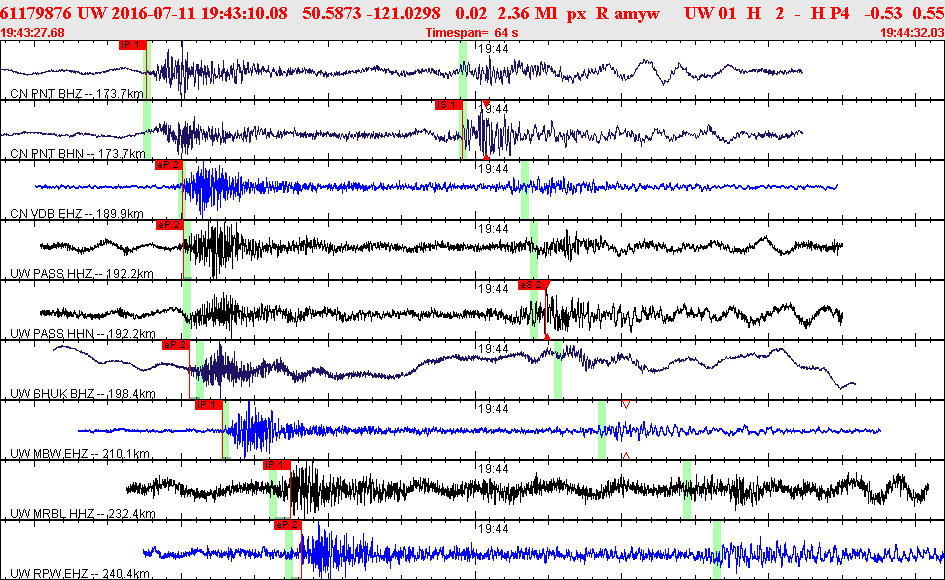Image resolution: width=945 pixels, height=580 pixels.
Task: Click the coordinates 50.5873 -121.0298
Action: pos(371,13)
